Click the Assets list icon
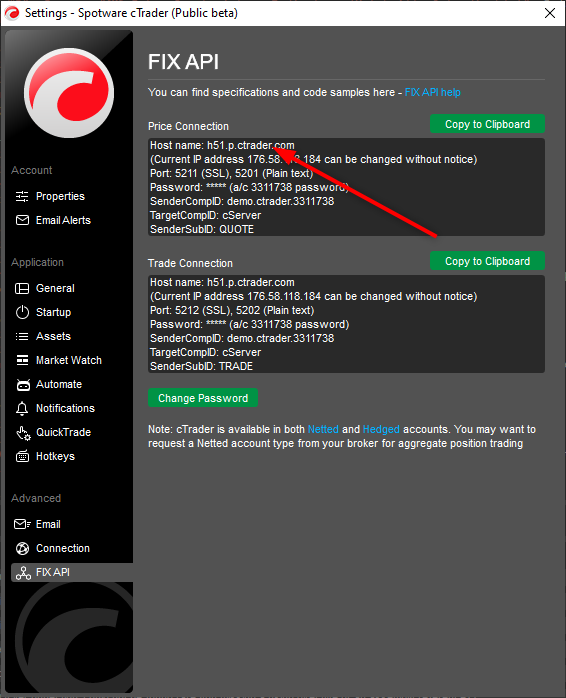The width and height of the screenshot is (566, 698). (x=22, y=337)
